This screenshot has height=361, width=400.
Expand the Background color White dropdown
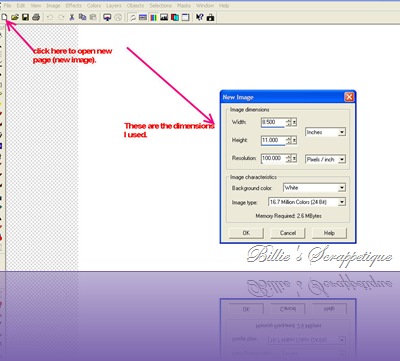click(342, 188)
